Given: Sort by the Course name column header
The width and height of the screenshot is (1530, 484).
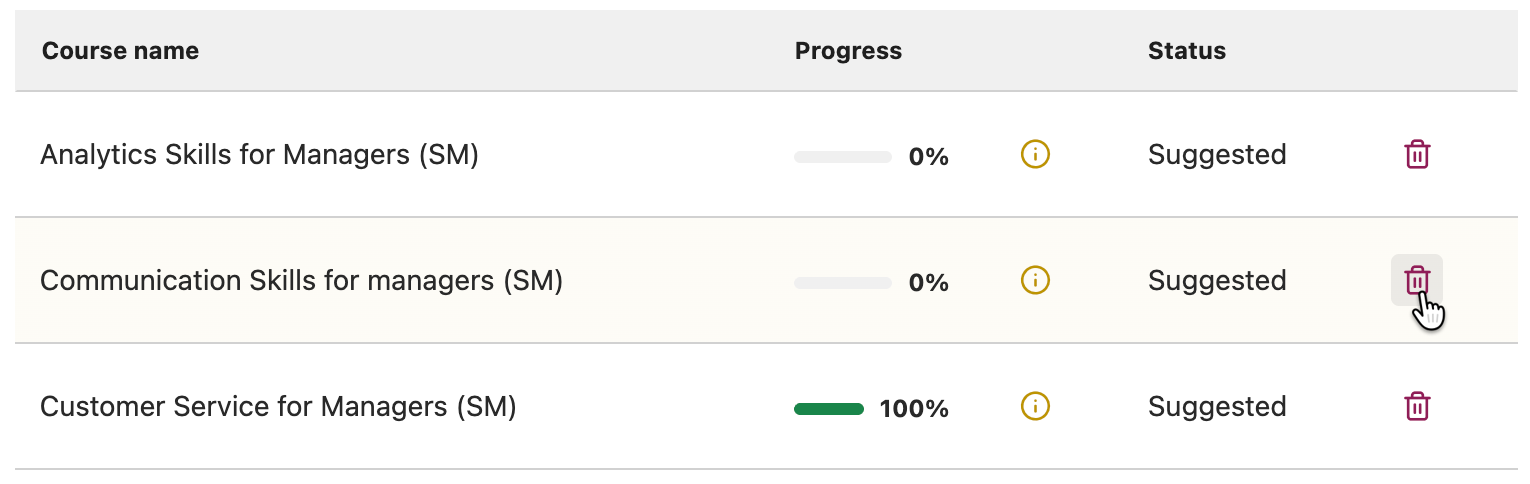Looking at the screenshot, I should pyautogui.click(x=120, y=51).
